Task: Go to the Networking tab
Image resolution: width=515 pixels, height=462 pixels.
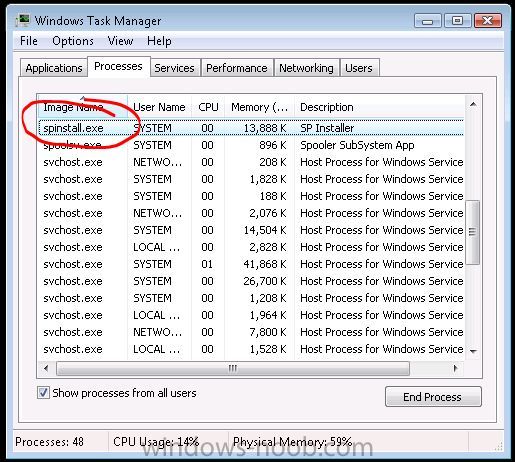Action: pyautogui.click(x=306, y=68)
